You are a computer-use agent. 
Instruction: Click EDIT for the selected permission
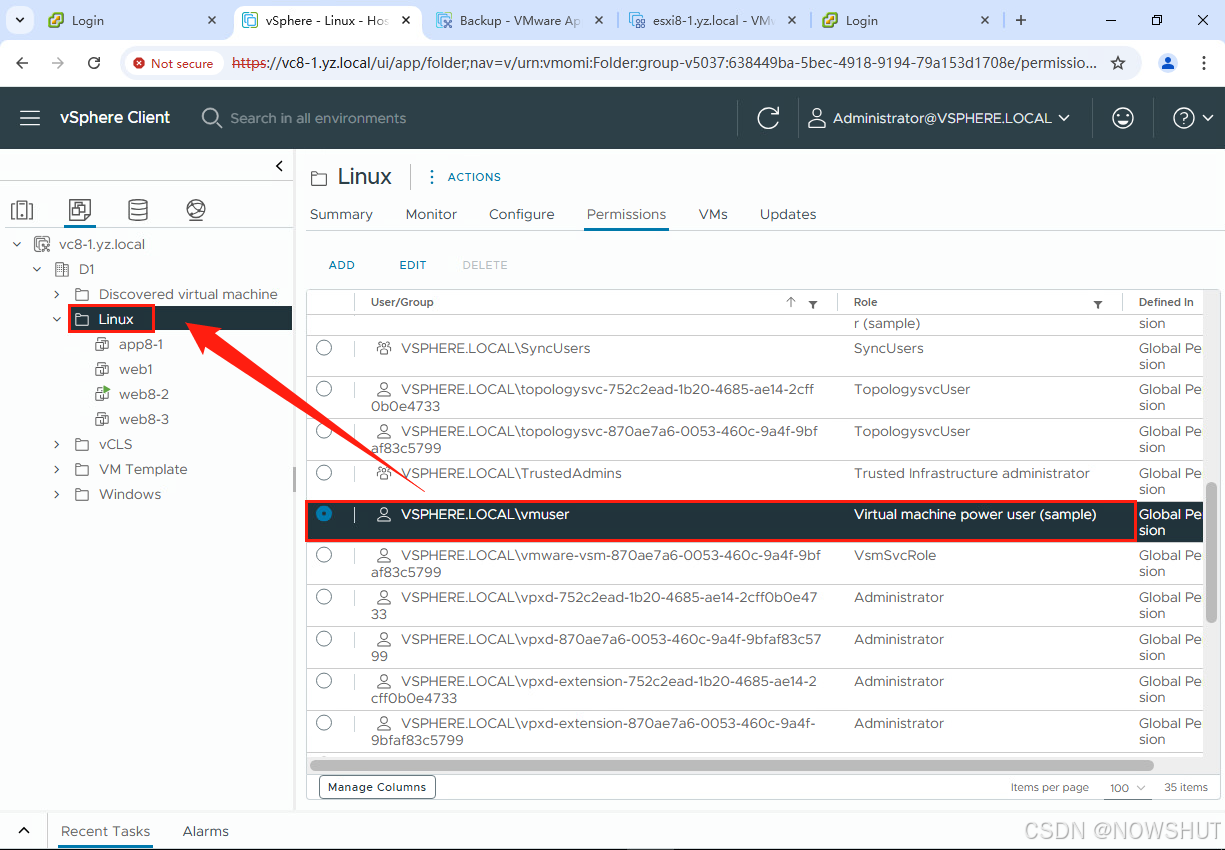coord(413,265)
